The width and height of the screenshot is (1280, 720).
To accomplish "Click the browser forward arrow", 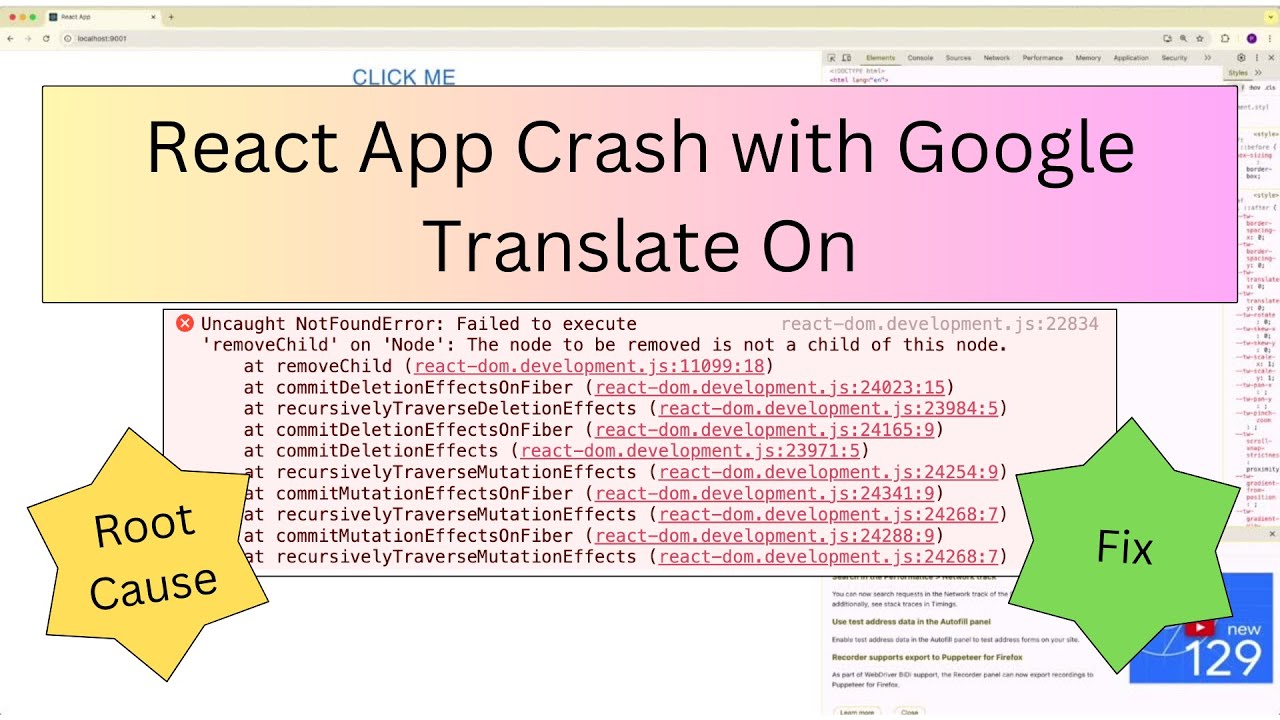I will (28, 38).
